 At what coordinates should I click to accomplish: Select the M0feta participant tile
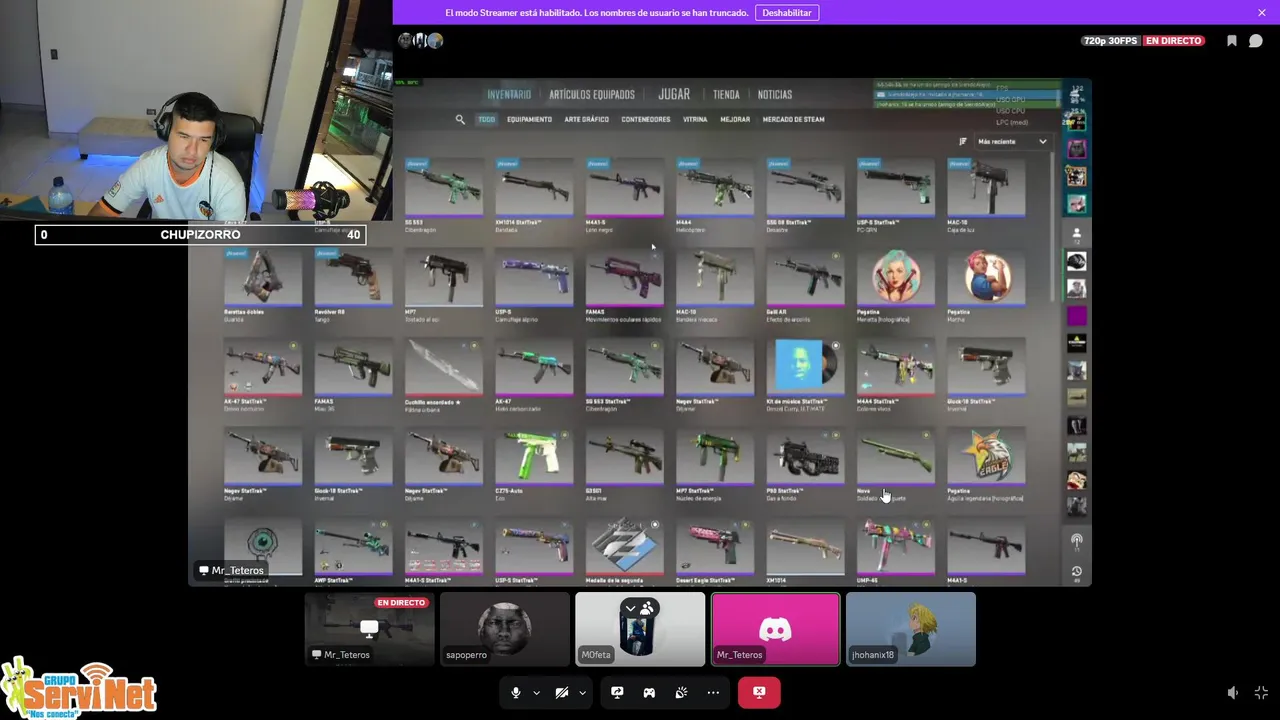(x=640, y=629)
